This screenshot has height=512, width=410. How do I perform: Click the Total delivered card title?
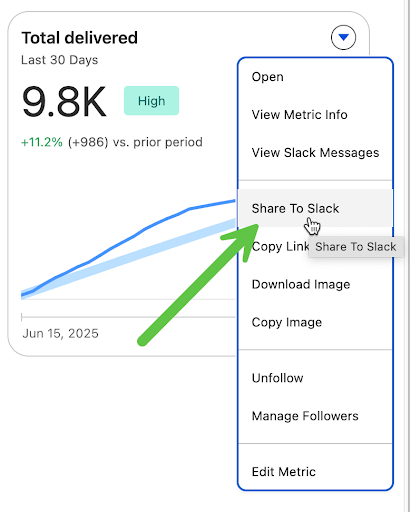coord(79,38)
